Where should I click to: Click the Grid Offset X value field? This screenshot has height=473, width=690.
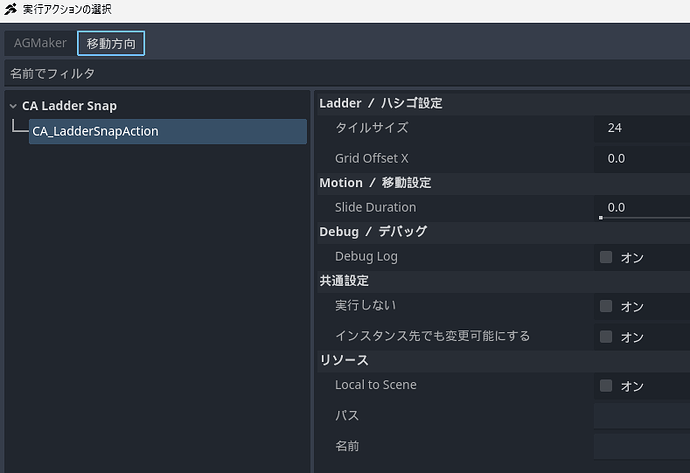[642, 159]
